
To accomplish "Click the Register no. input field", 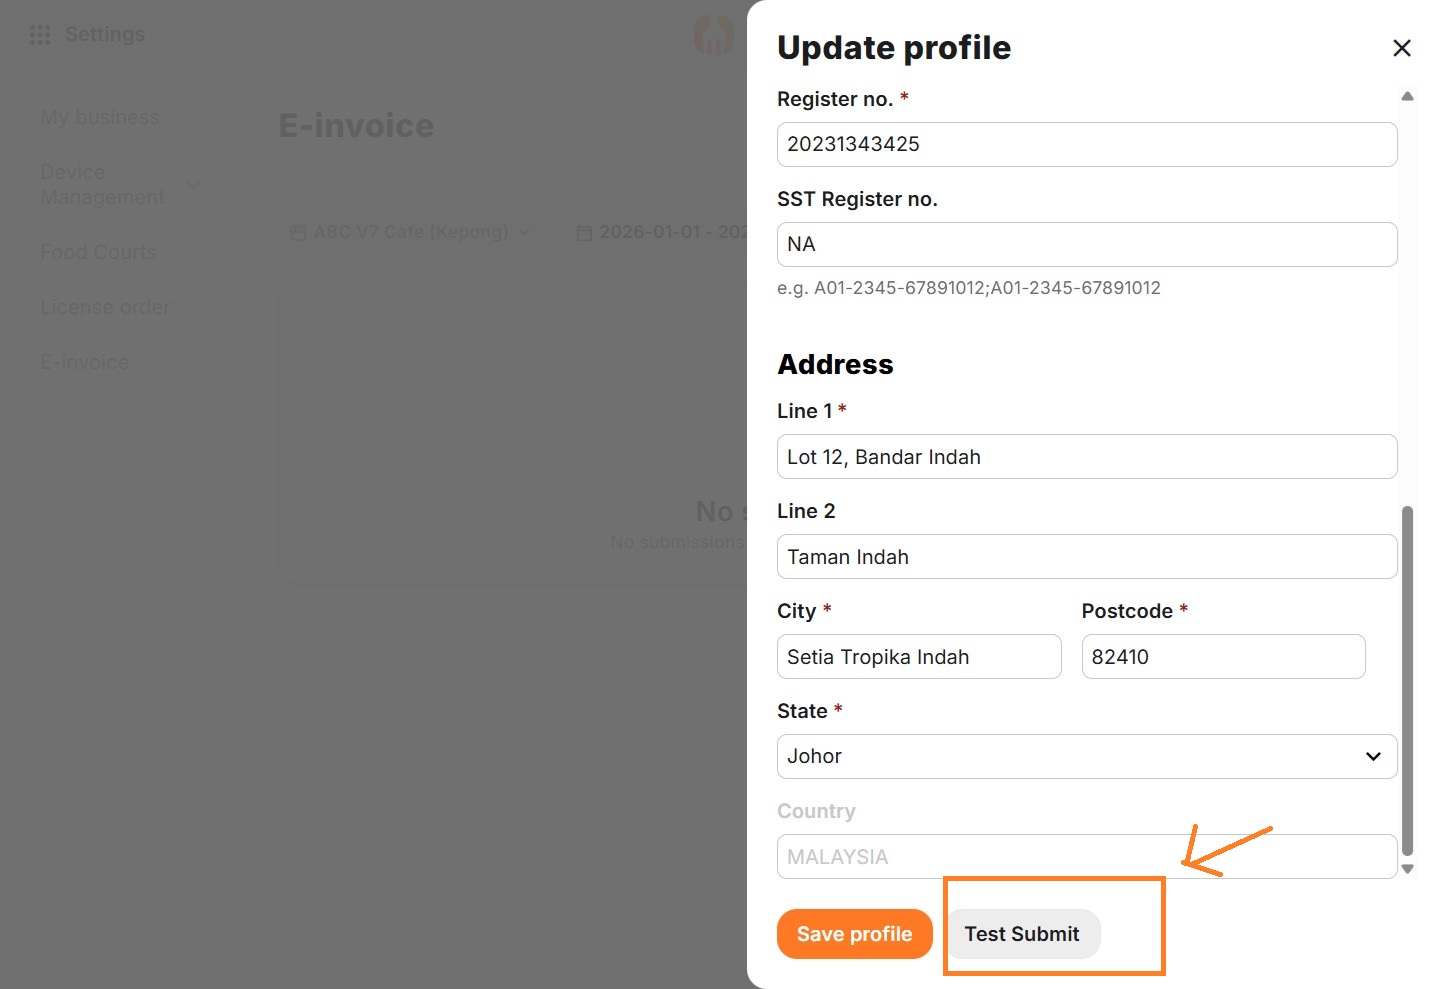I will click(x=1086, y=144).
